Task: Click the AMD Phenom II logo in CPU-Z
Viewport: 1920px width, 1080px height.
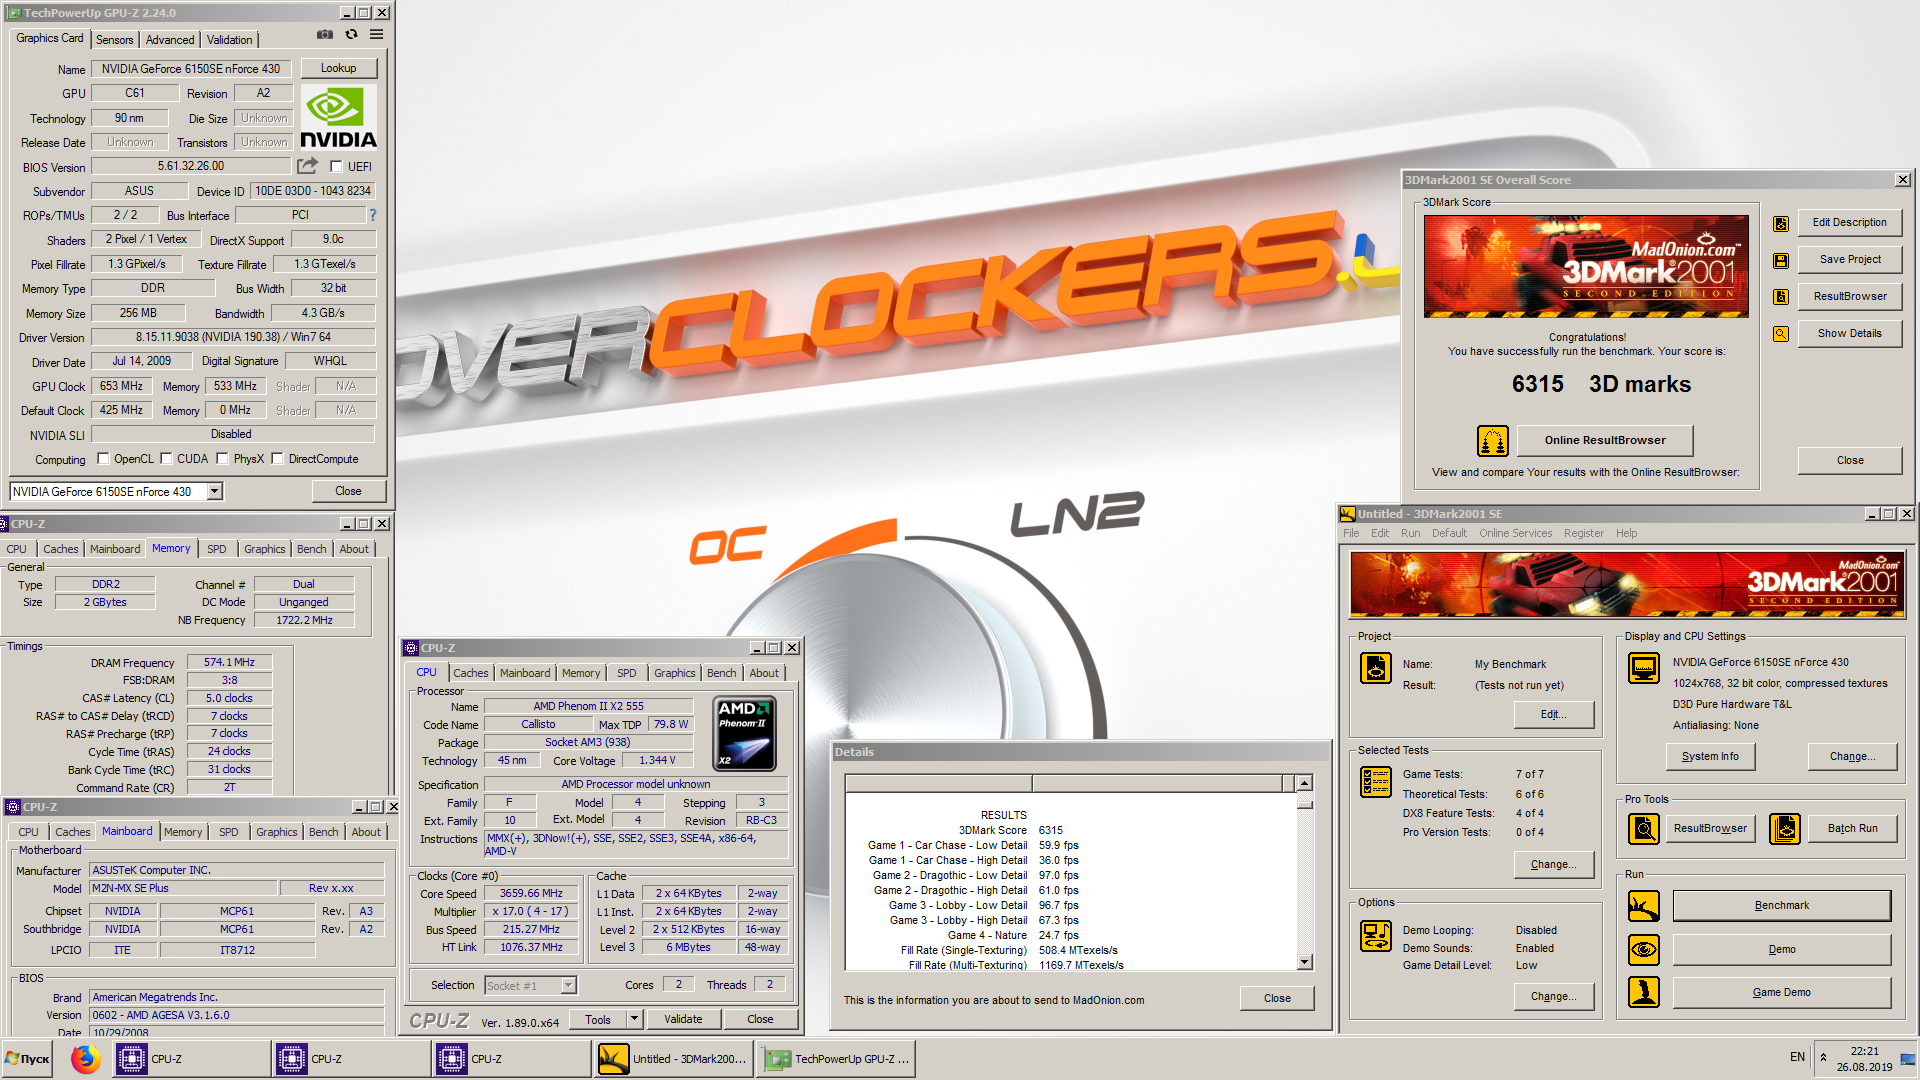Action: point(745,734)
